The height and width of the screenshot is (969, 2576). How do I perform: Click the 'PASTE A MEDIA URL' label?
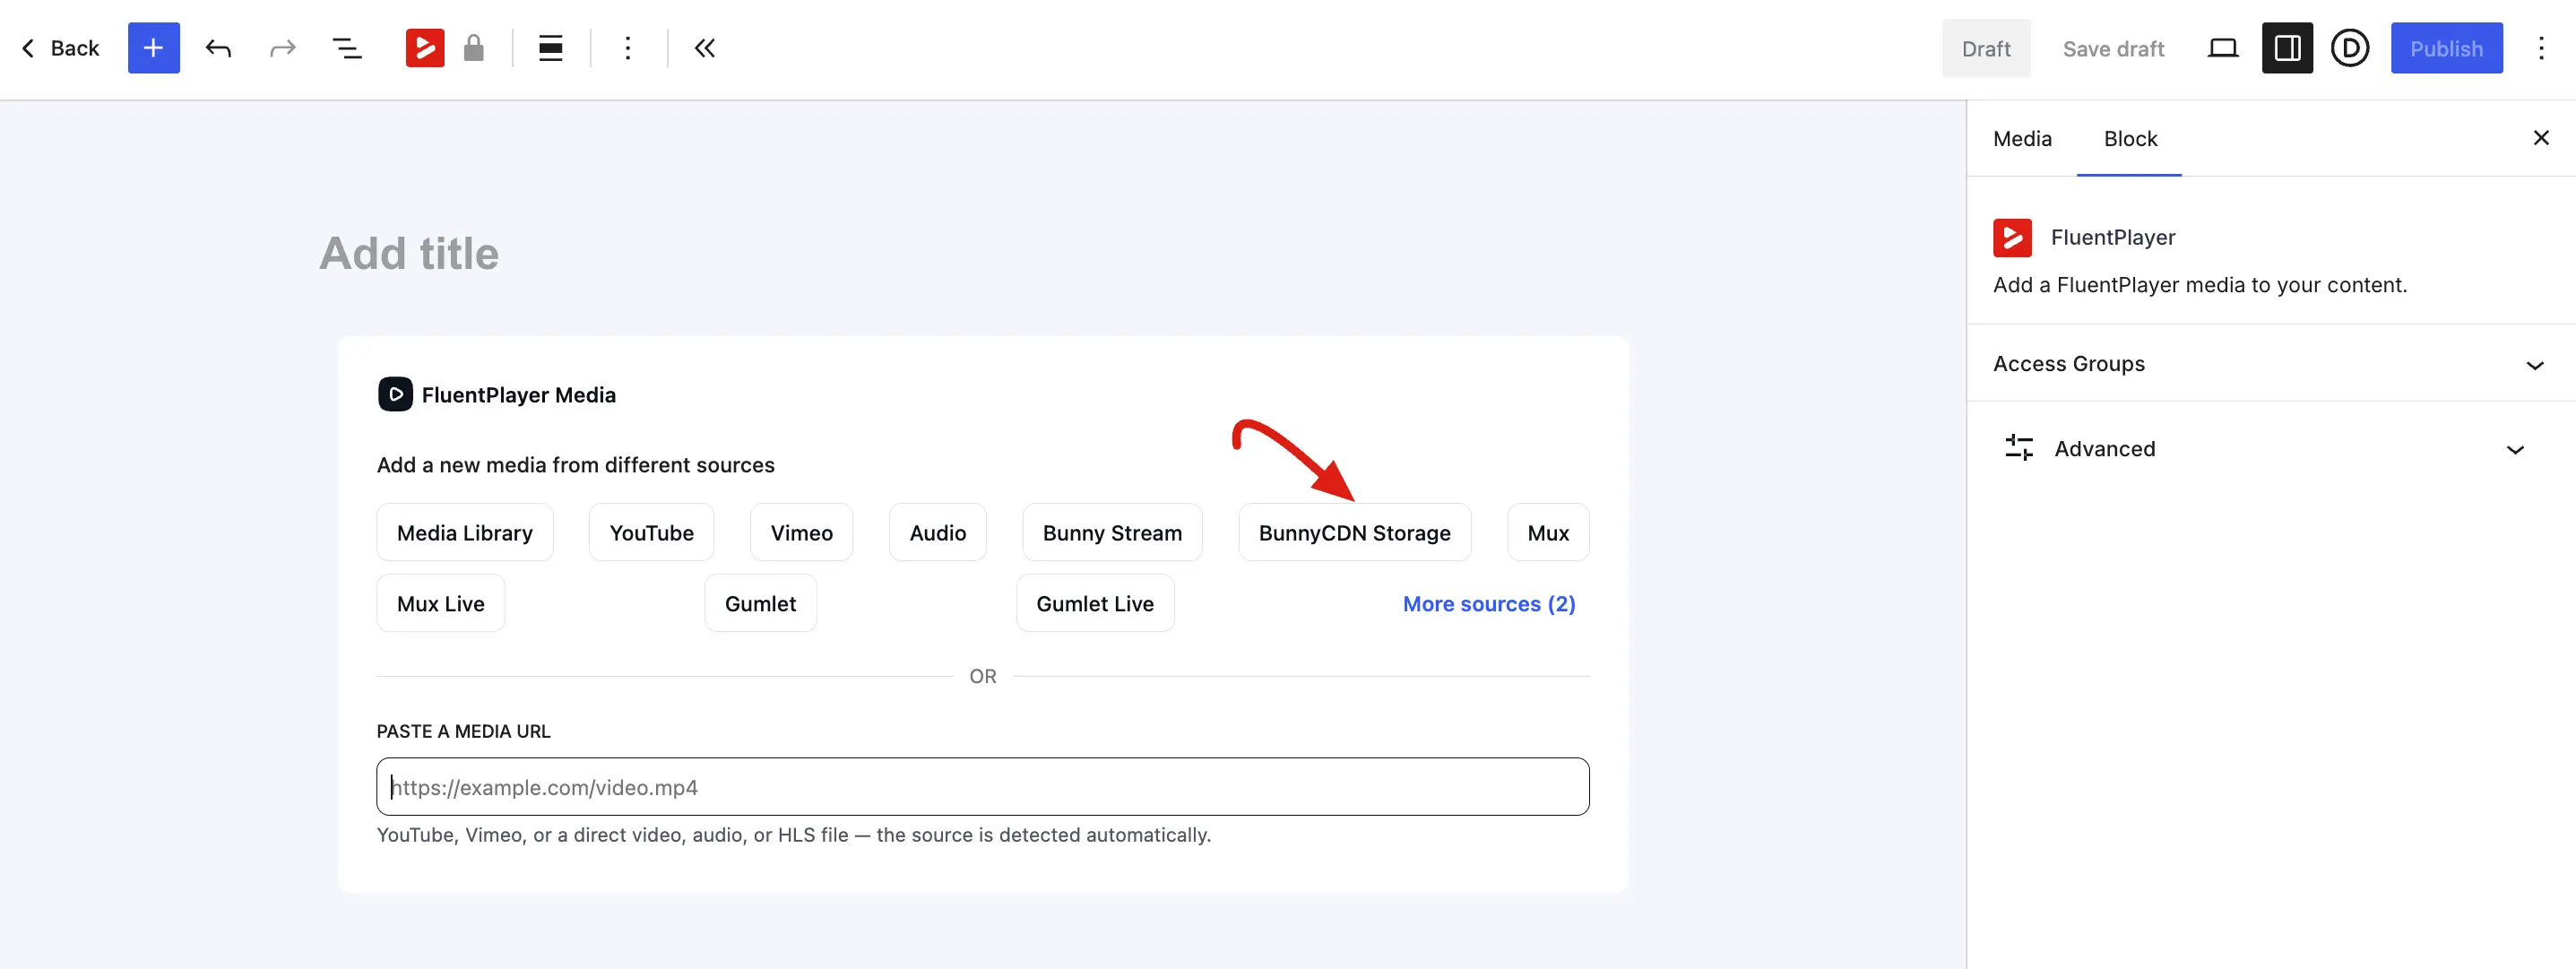tap(464, 732)
